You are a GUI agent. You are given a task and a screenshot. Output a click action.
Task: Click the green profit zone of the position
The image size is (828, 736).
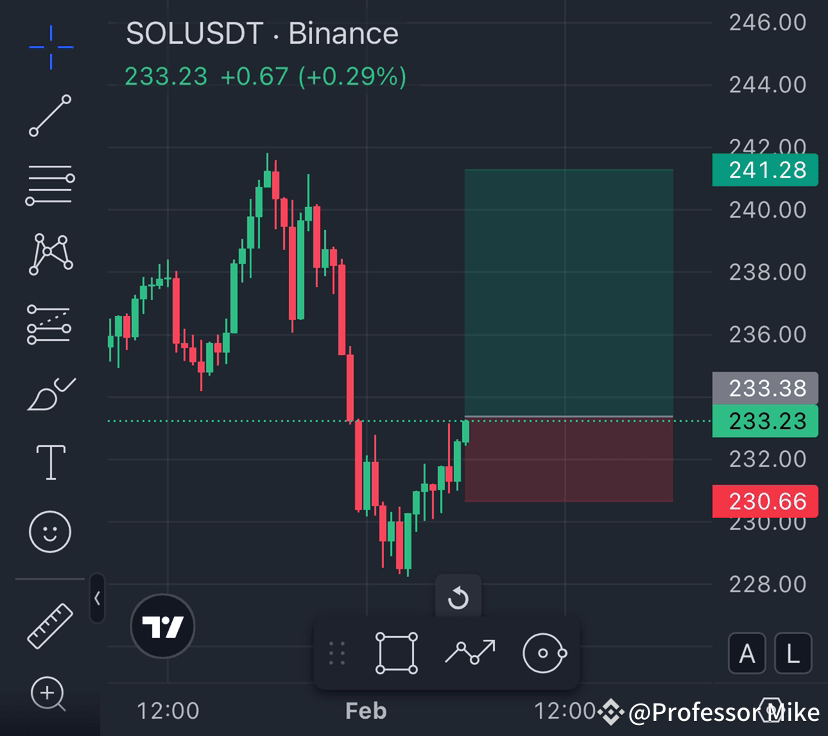coord(568,290)
